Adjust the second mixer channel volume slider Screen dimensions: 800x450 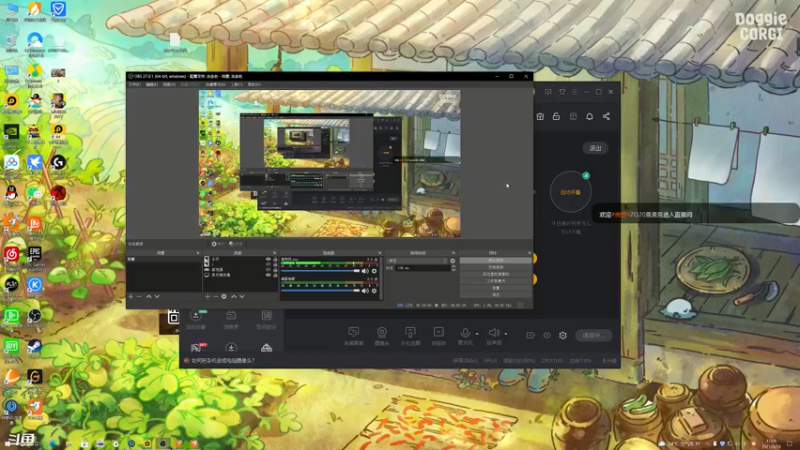click(320, 291)
